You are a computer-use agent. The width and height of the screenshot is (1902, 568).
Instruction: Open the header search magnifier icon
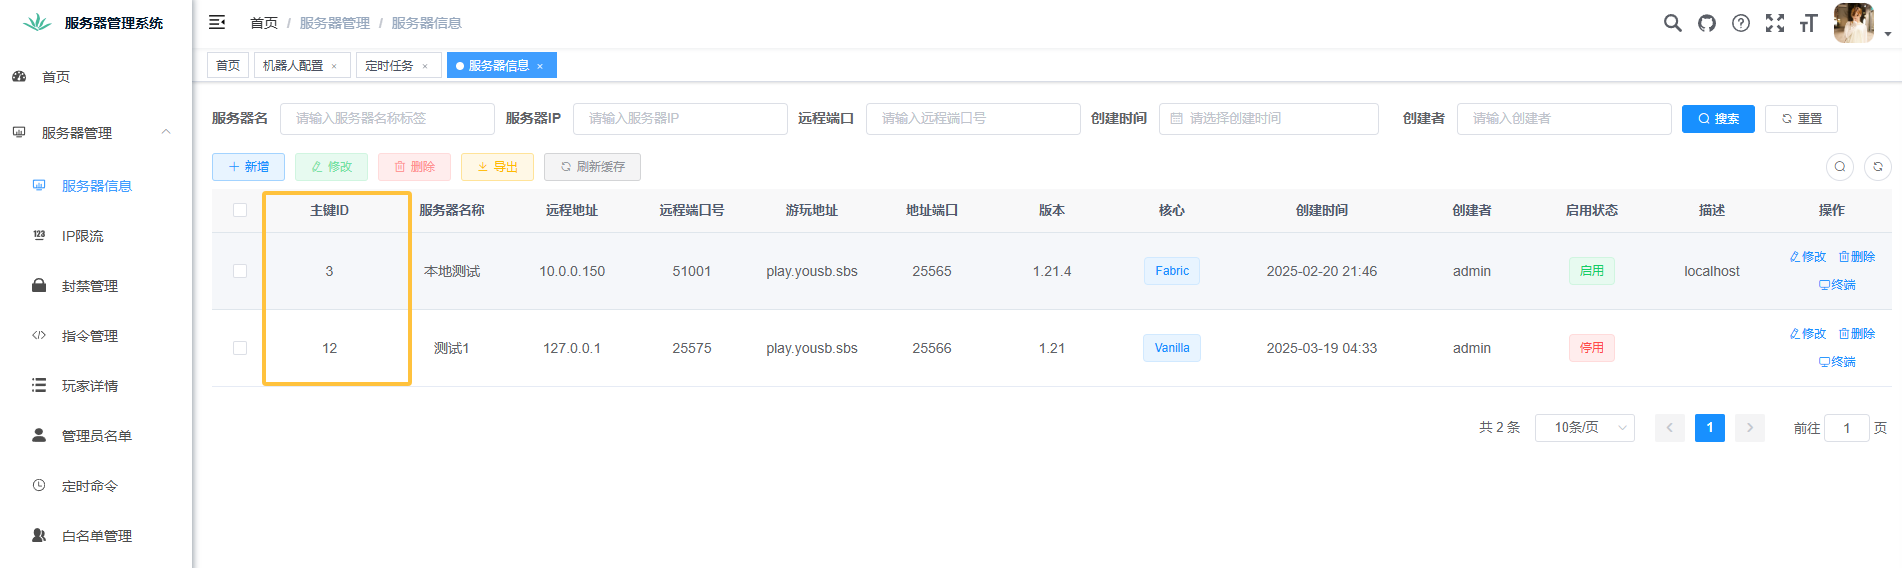1673,23
